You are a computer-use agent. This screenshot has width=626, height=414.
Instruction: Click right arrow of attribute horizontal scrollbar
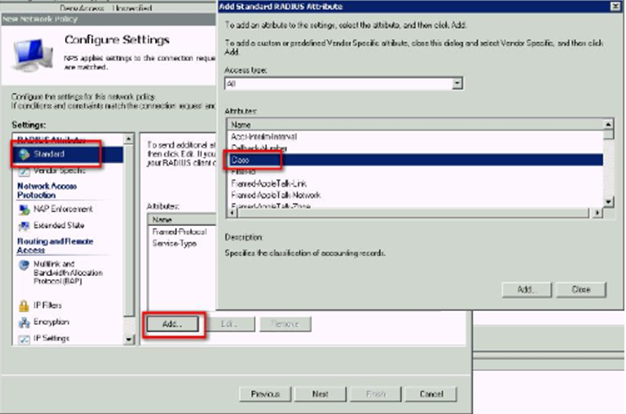click(597, 213)
